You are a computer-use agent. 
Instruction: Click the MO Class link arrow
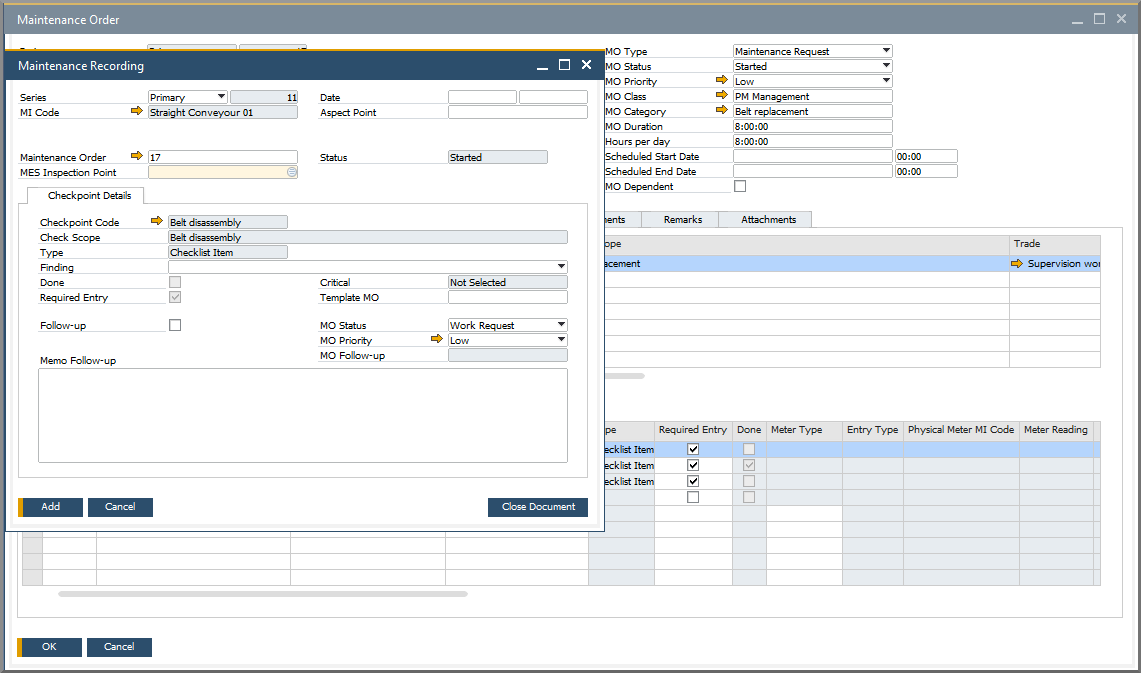[722, 96]
